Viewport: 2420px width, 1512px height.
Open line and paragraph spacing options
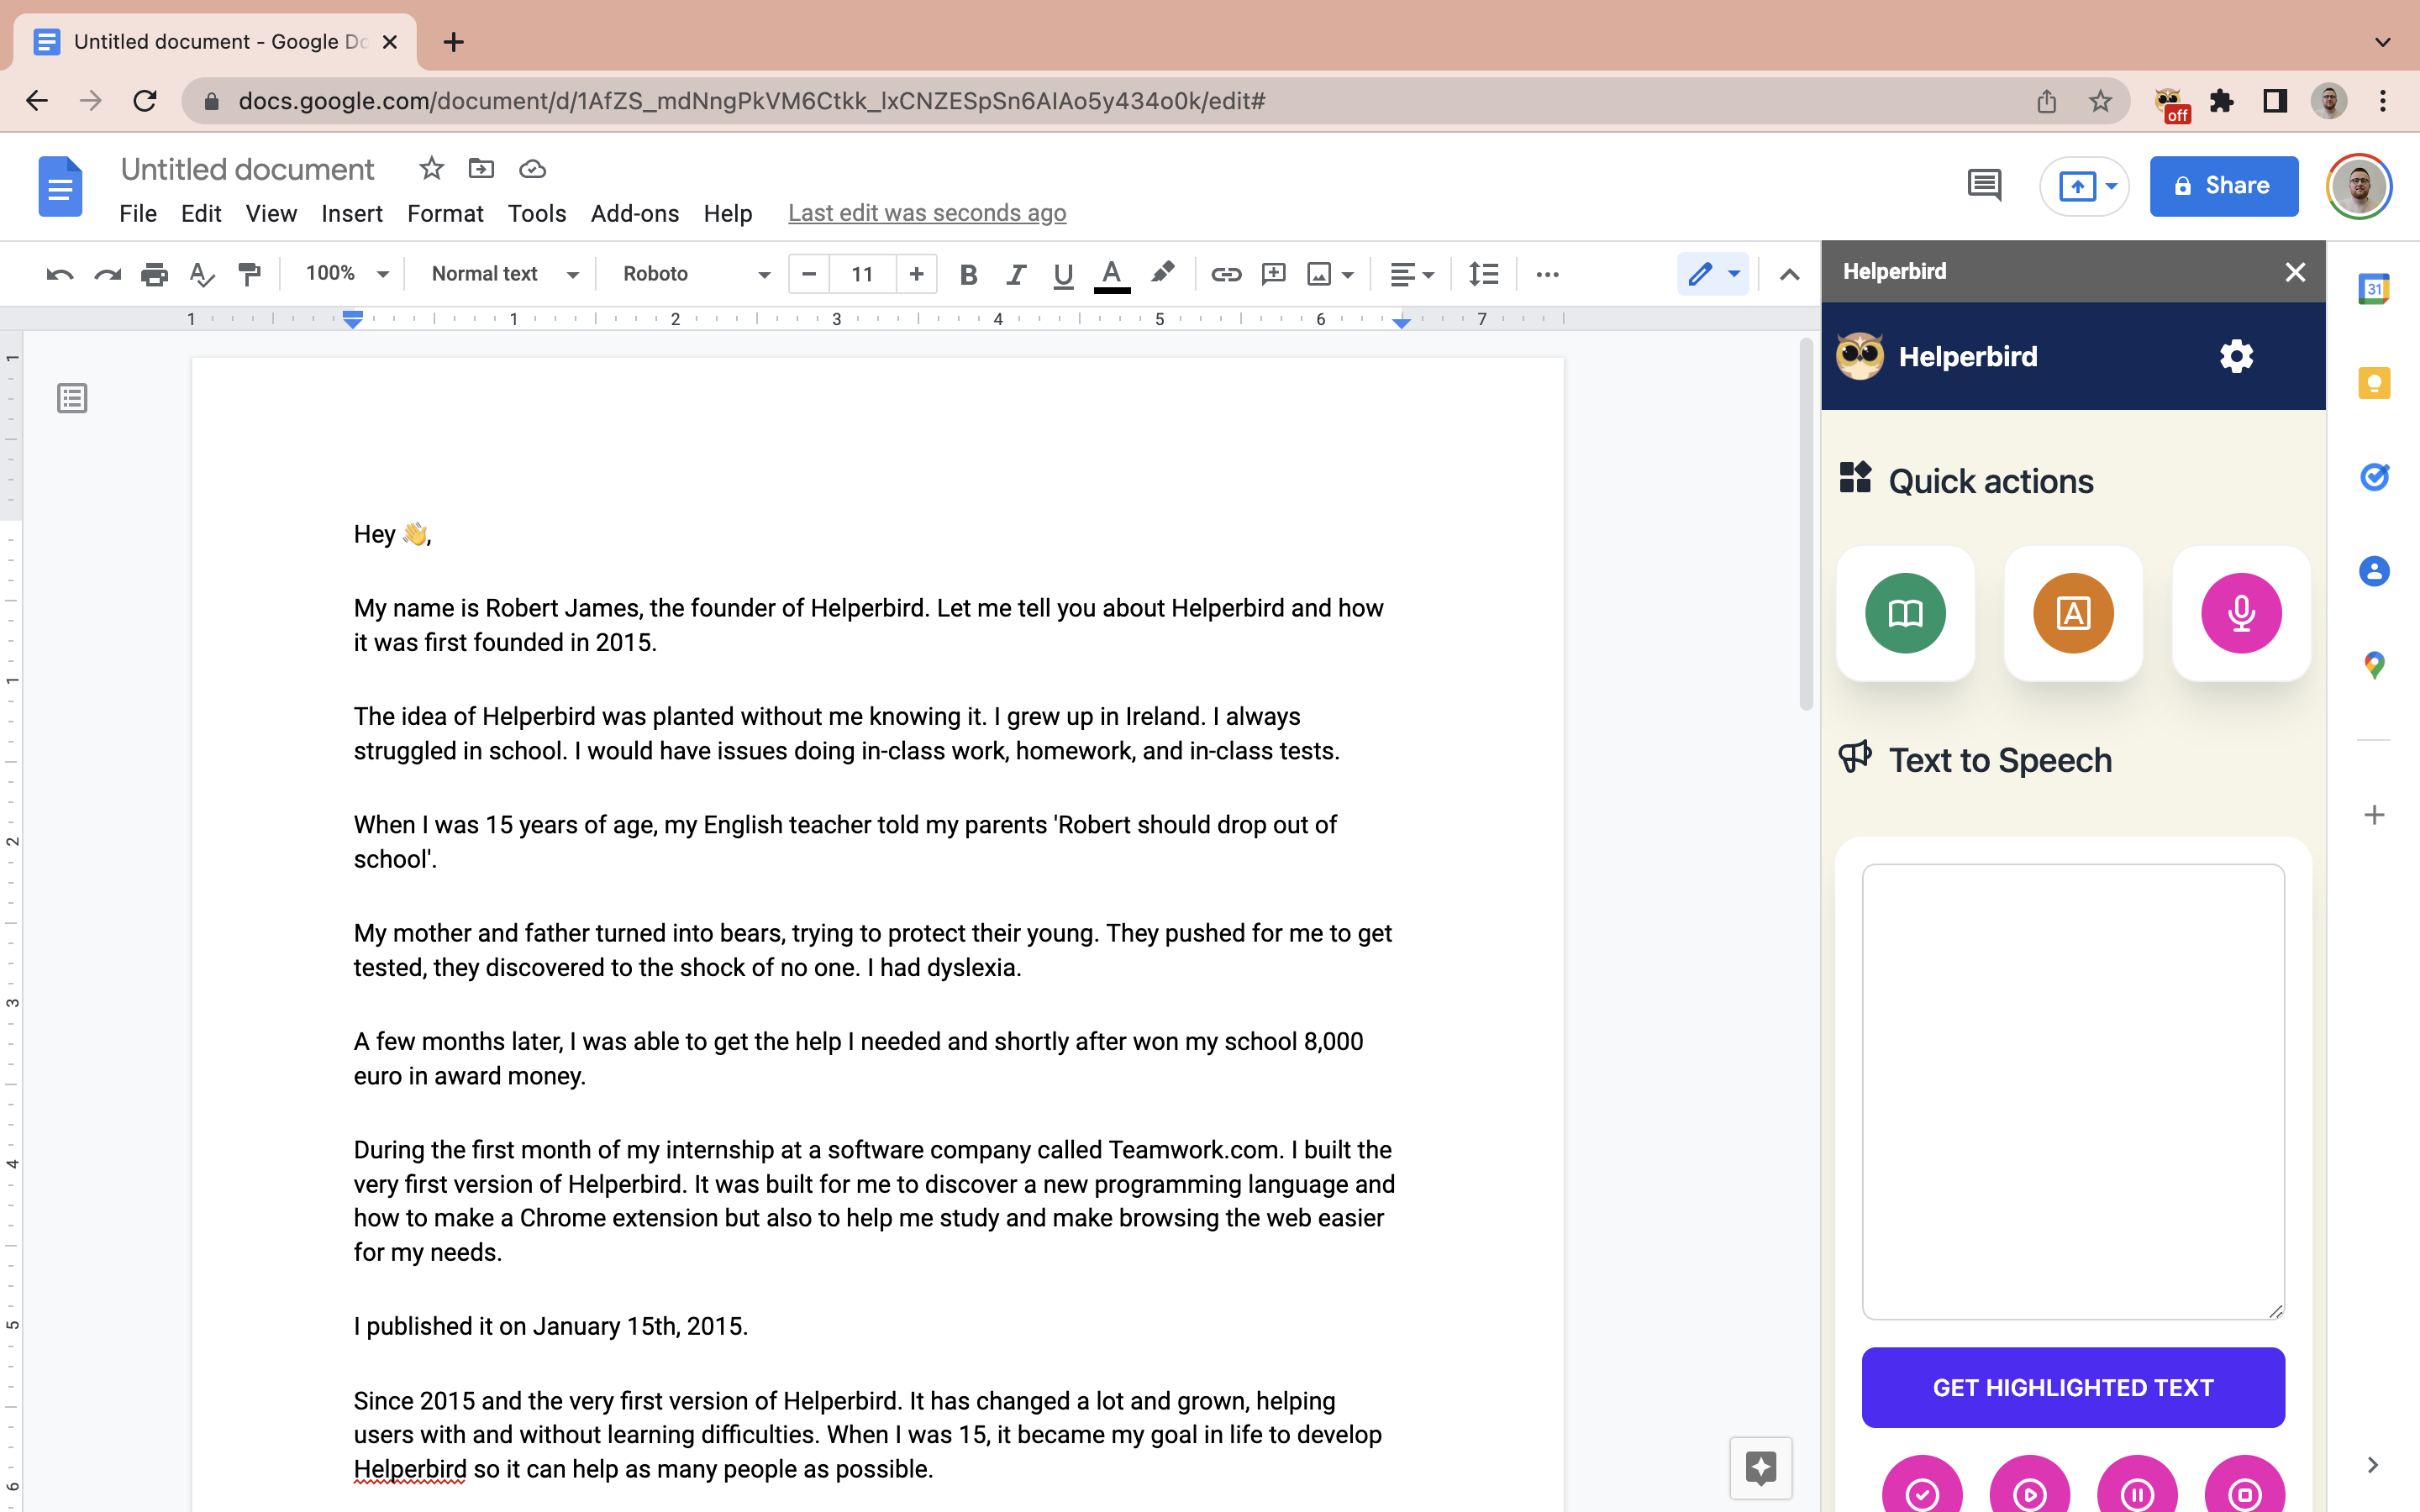tap(1483, 274)
